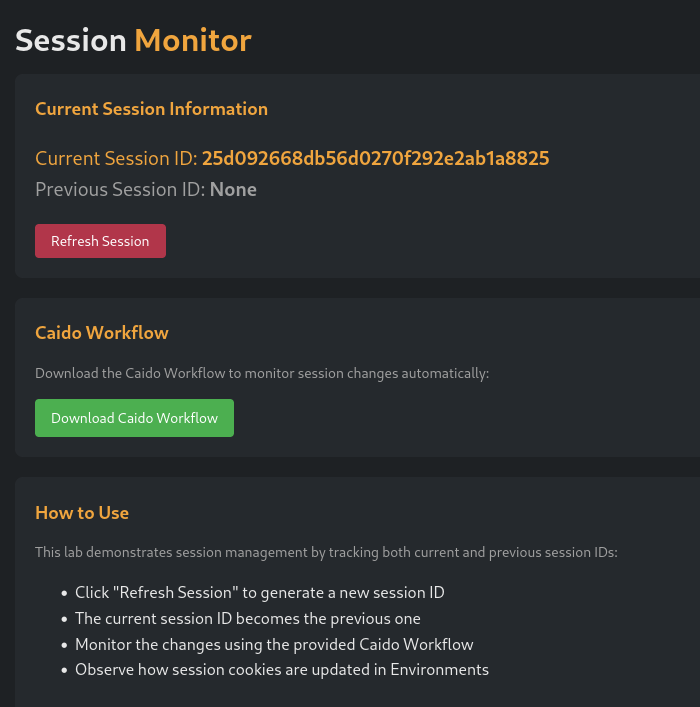The width and height of the screenshot is (700, 707).
Task: Click the word "Environments" in the last bullet
Action: pyautogui.click(x=440, y=670)
